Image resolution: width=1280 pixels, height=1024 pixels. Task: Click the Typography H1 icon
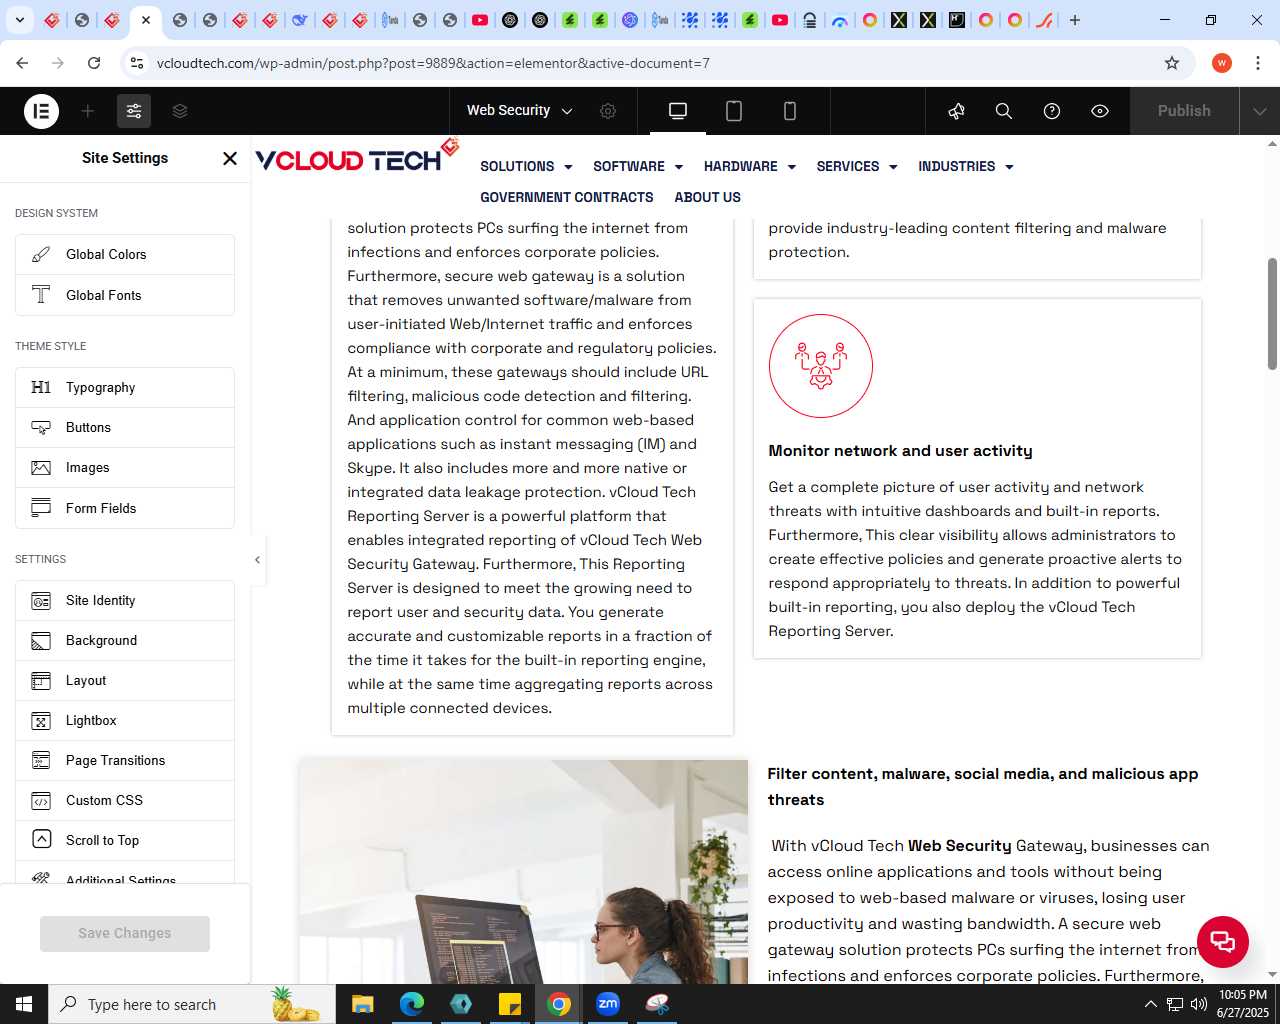tap(41, 388)
